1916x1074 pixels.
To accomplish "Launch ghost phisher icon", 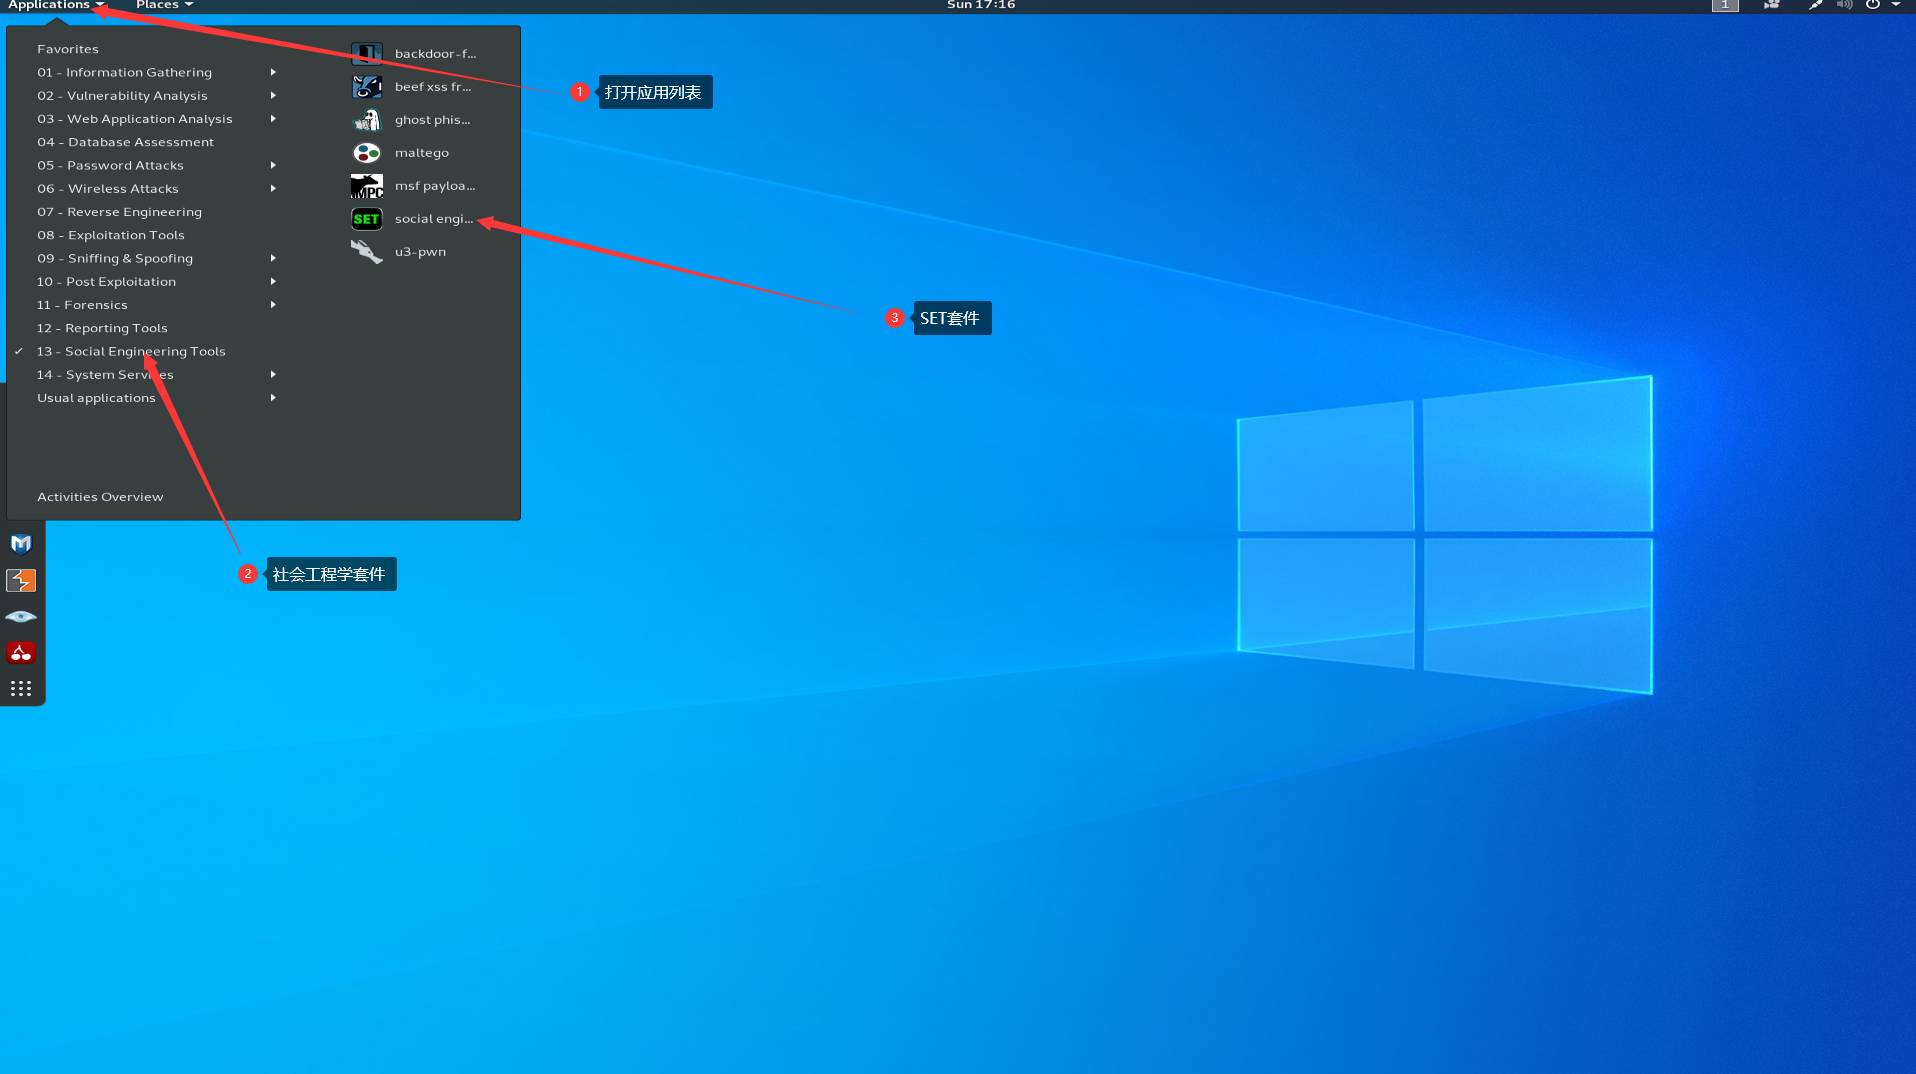I will pos(367,119).
